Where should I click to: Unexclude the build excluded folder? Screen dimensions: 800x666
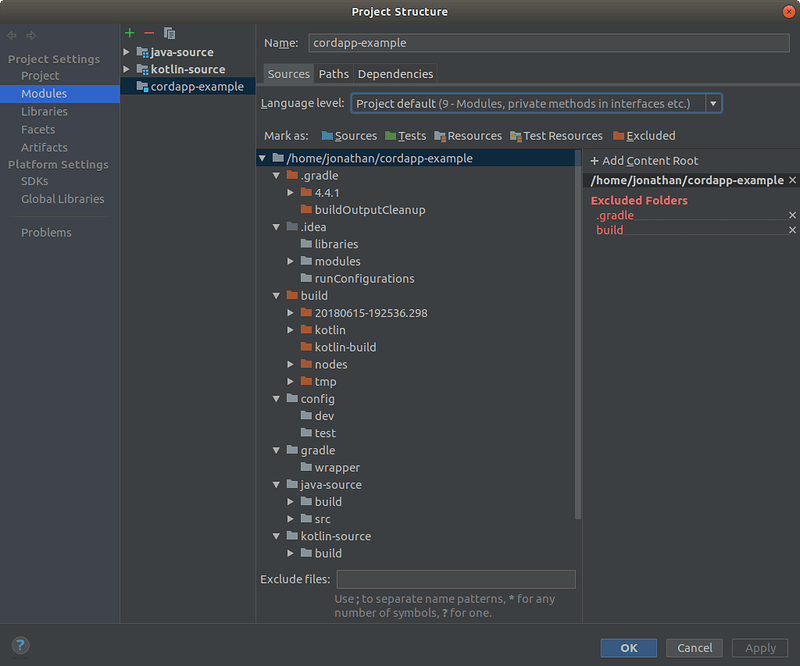click(x=792, y=230)
